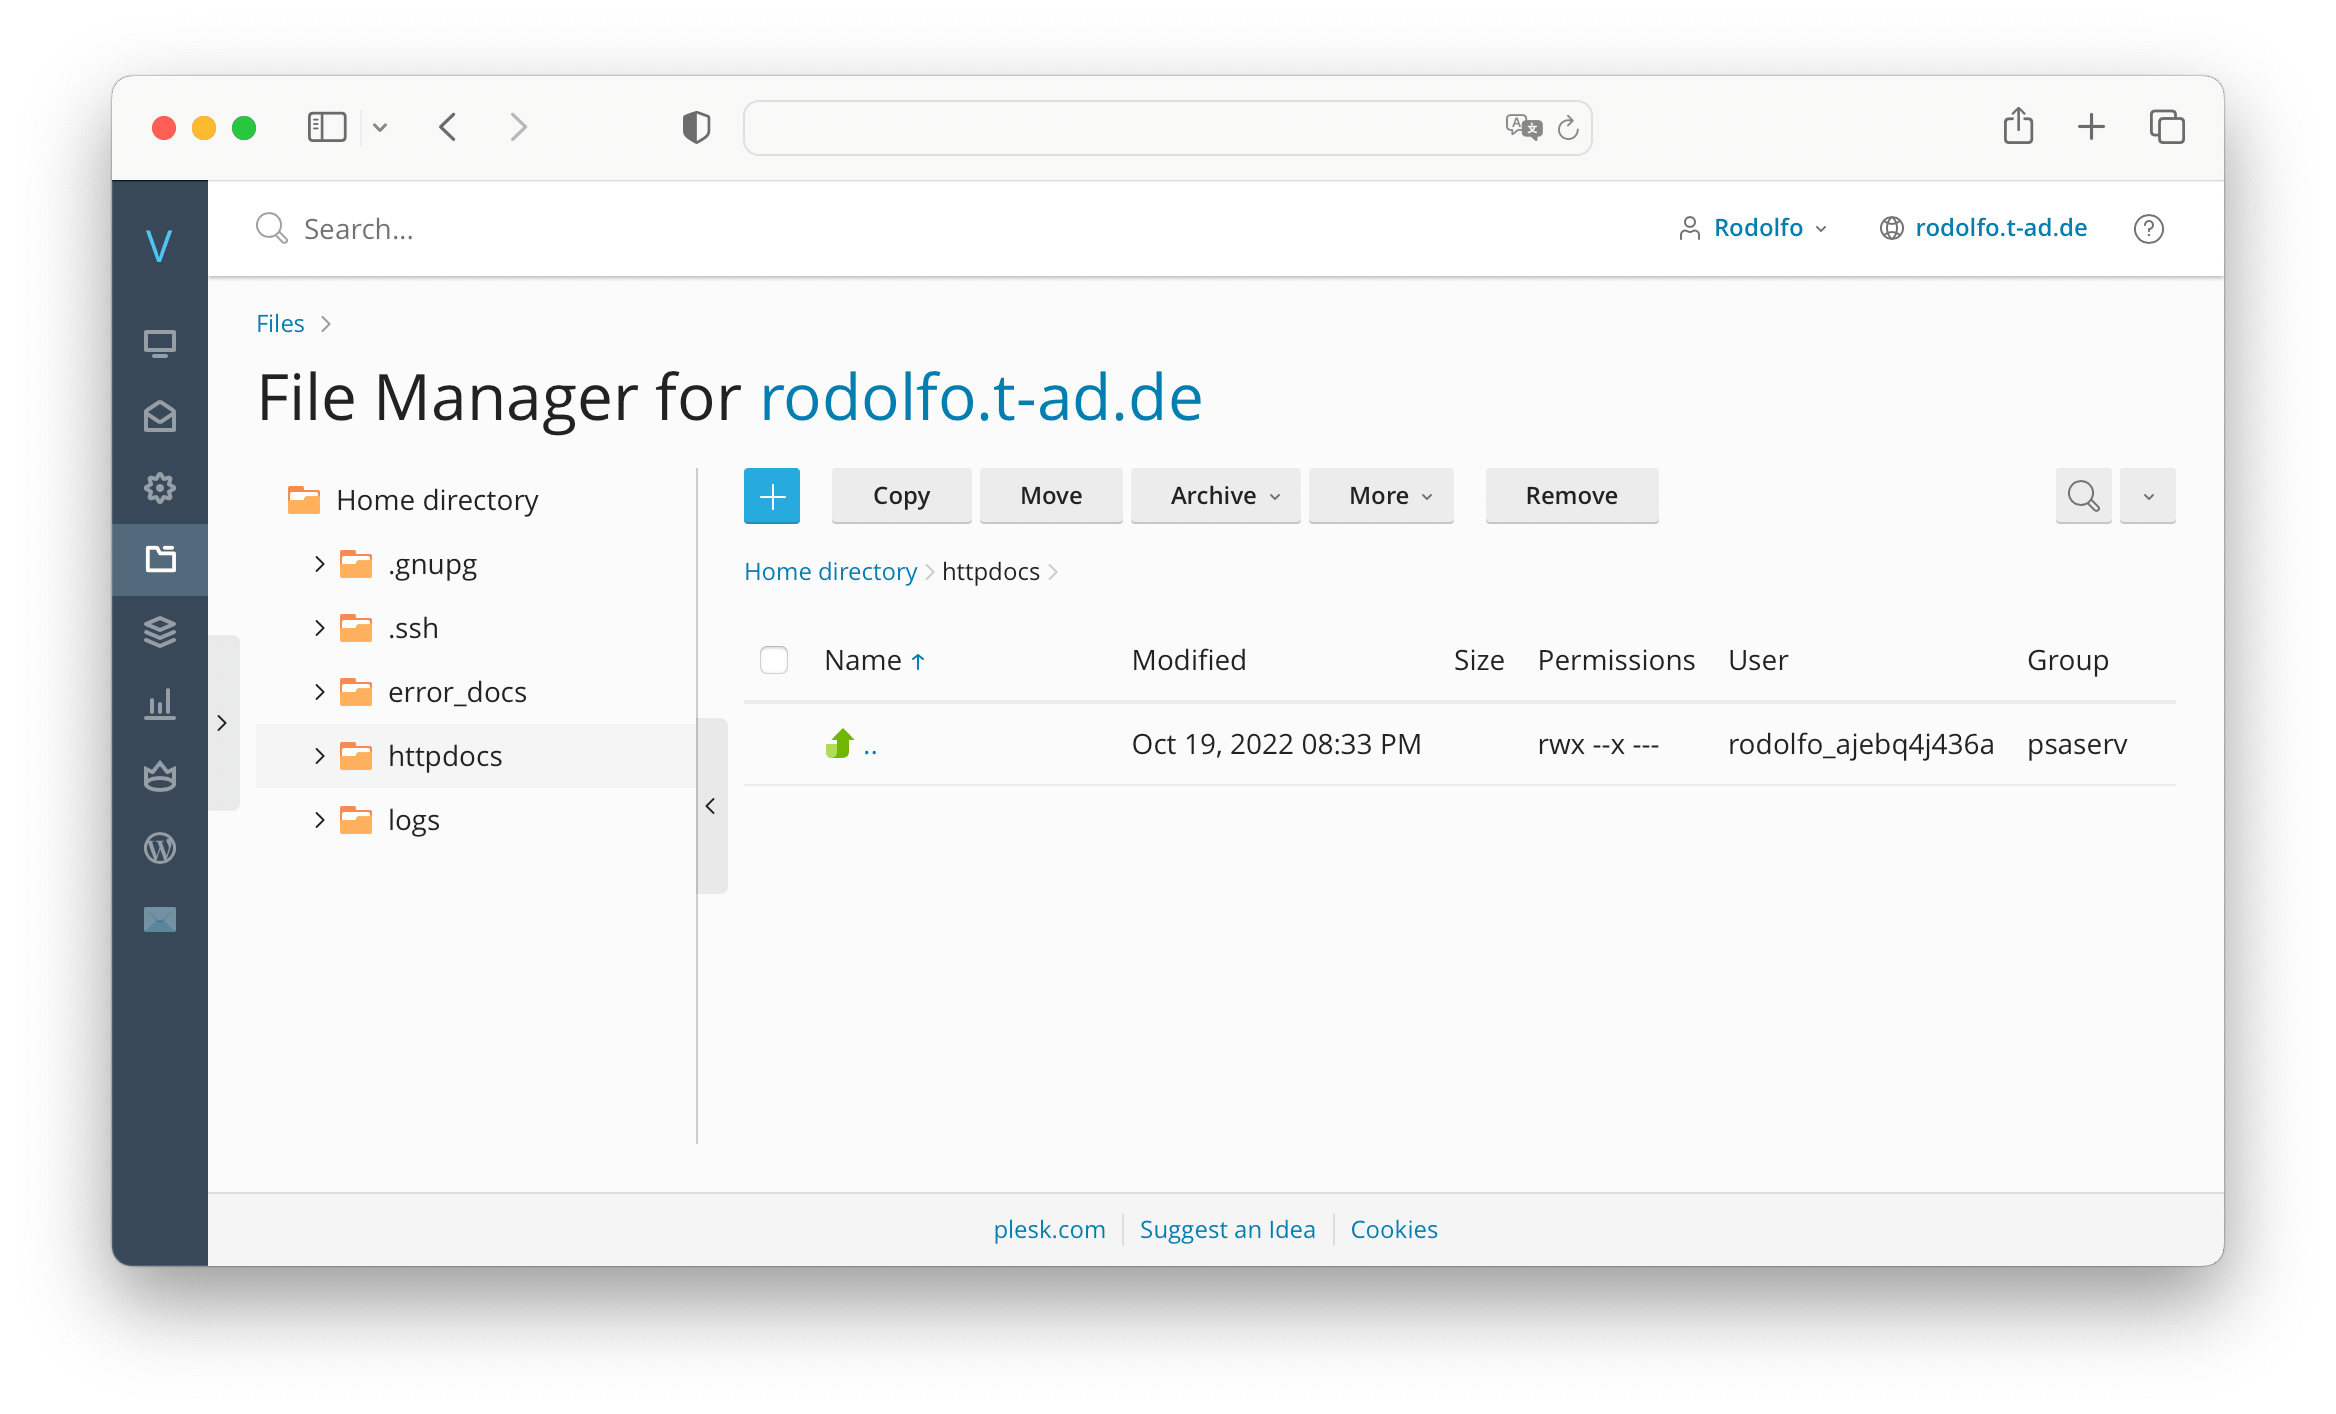Viewport: 2336px width, 1414px height.
Task: Expand the .gnupg folder
Action: 320,564
